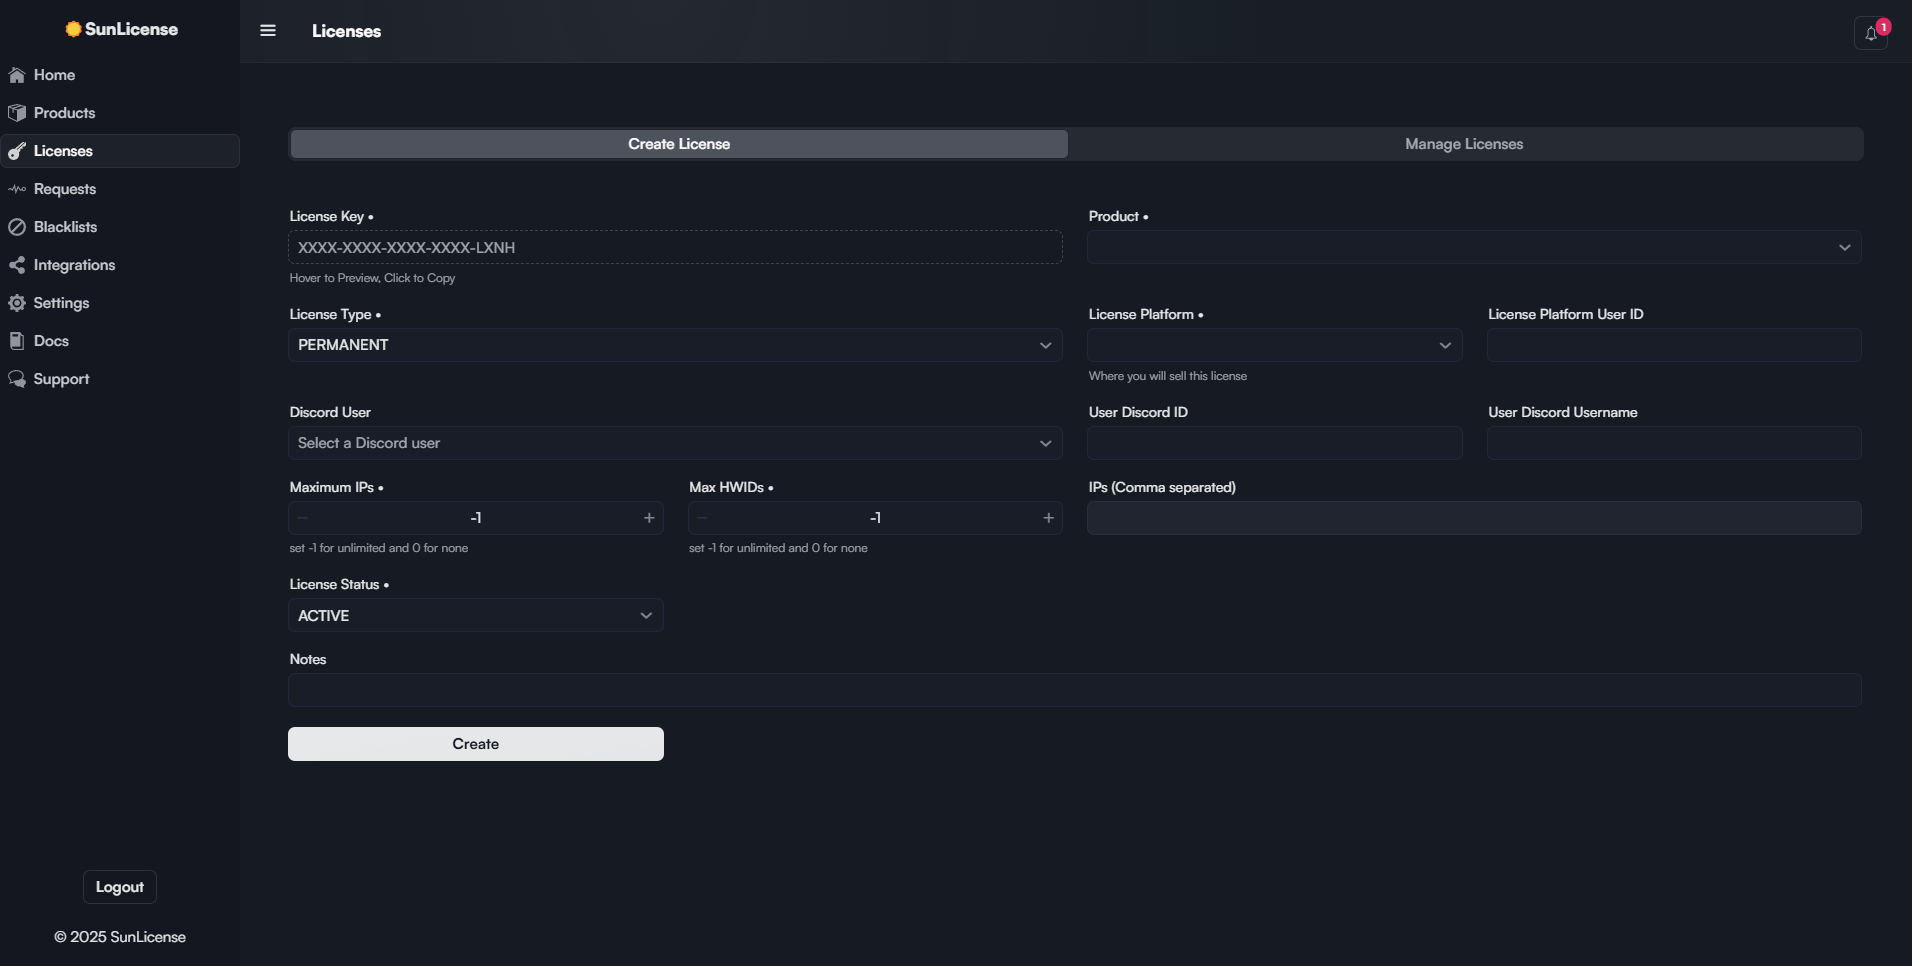Select the Products sidebar icon
The image size is (1912, 966).
coord(16,113)
